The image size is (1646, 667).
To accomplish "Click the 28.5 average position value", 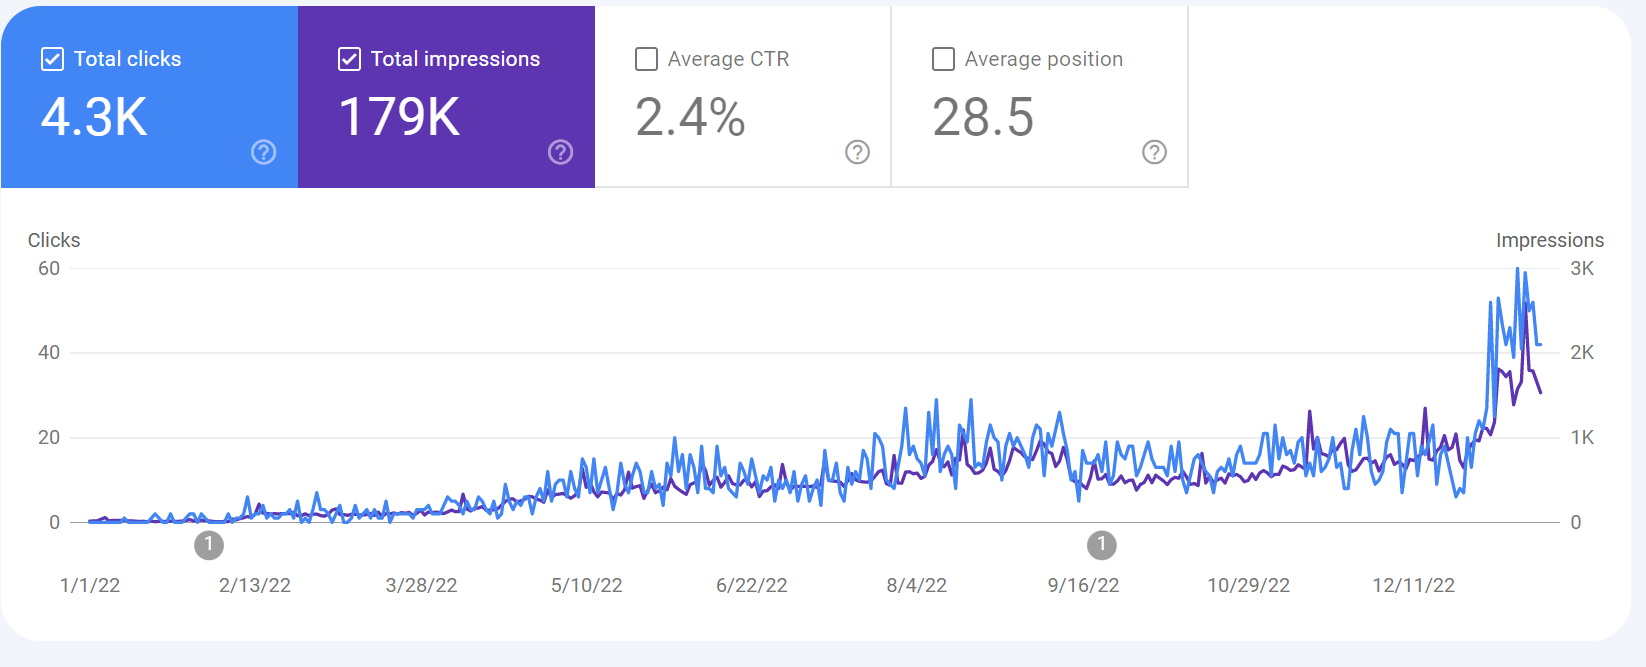I will coord(983,117).
